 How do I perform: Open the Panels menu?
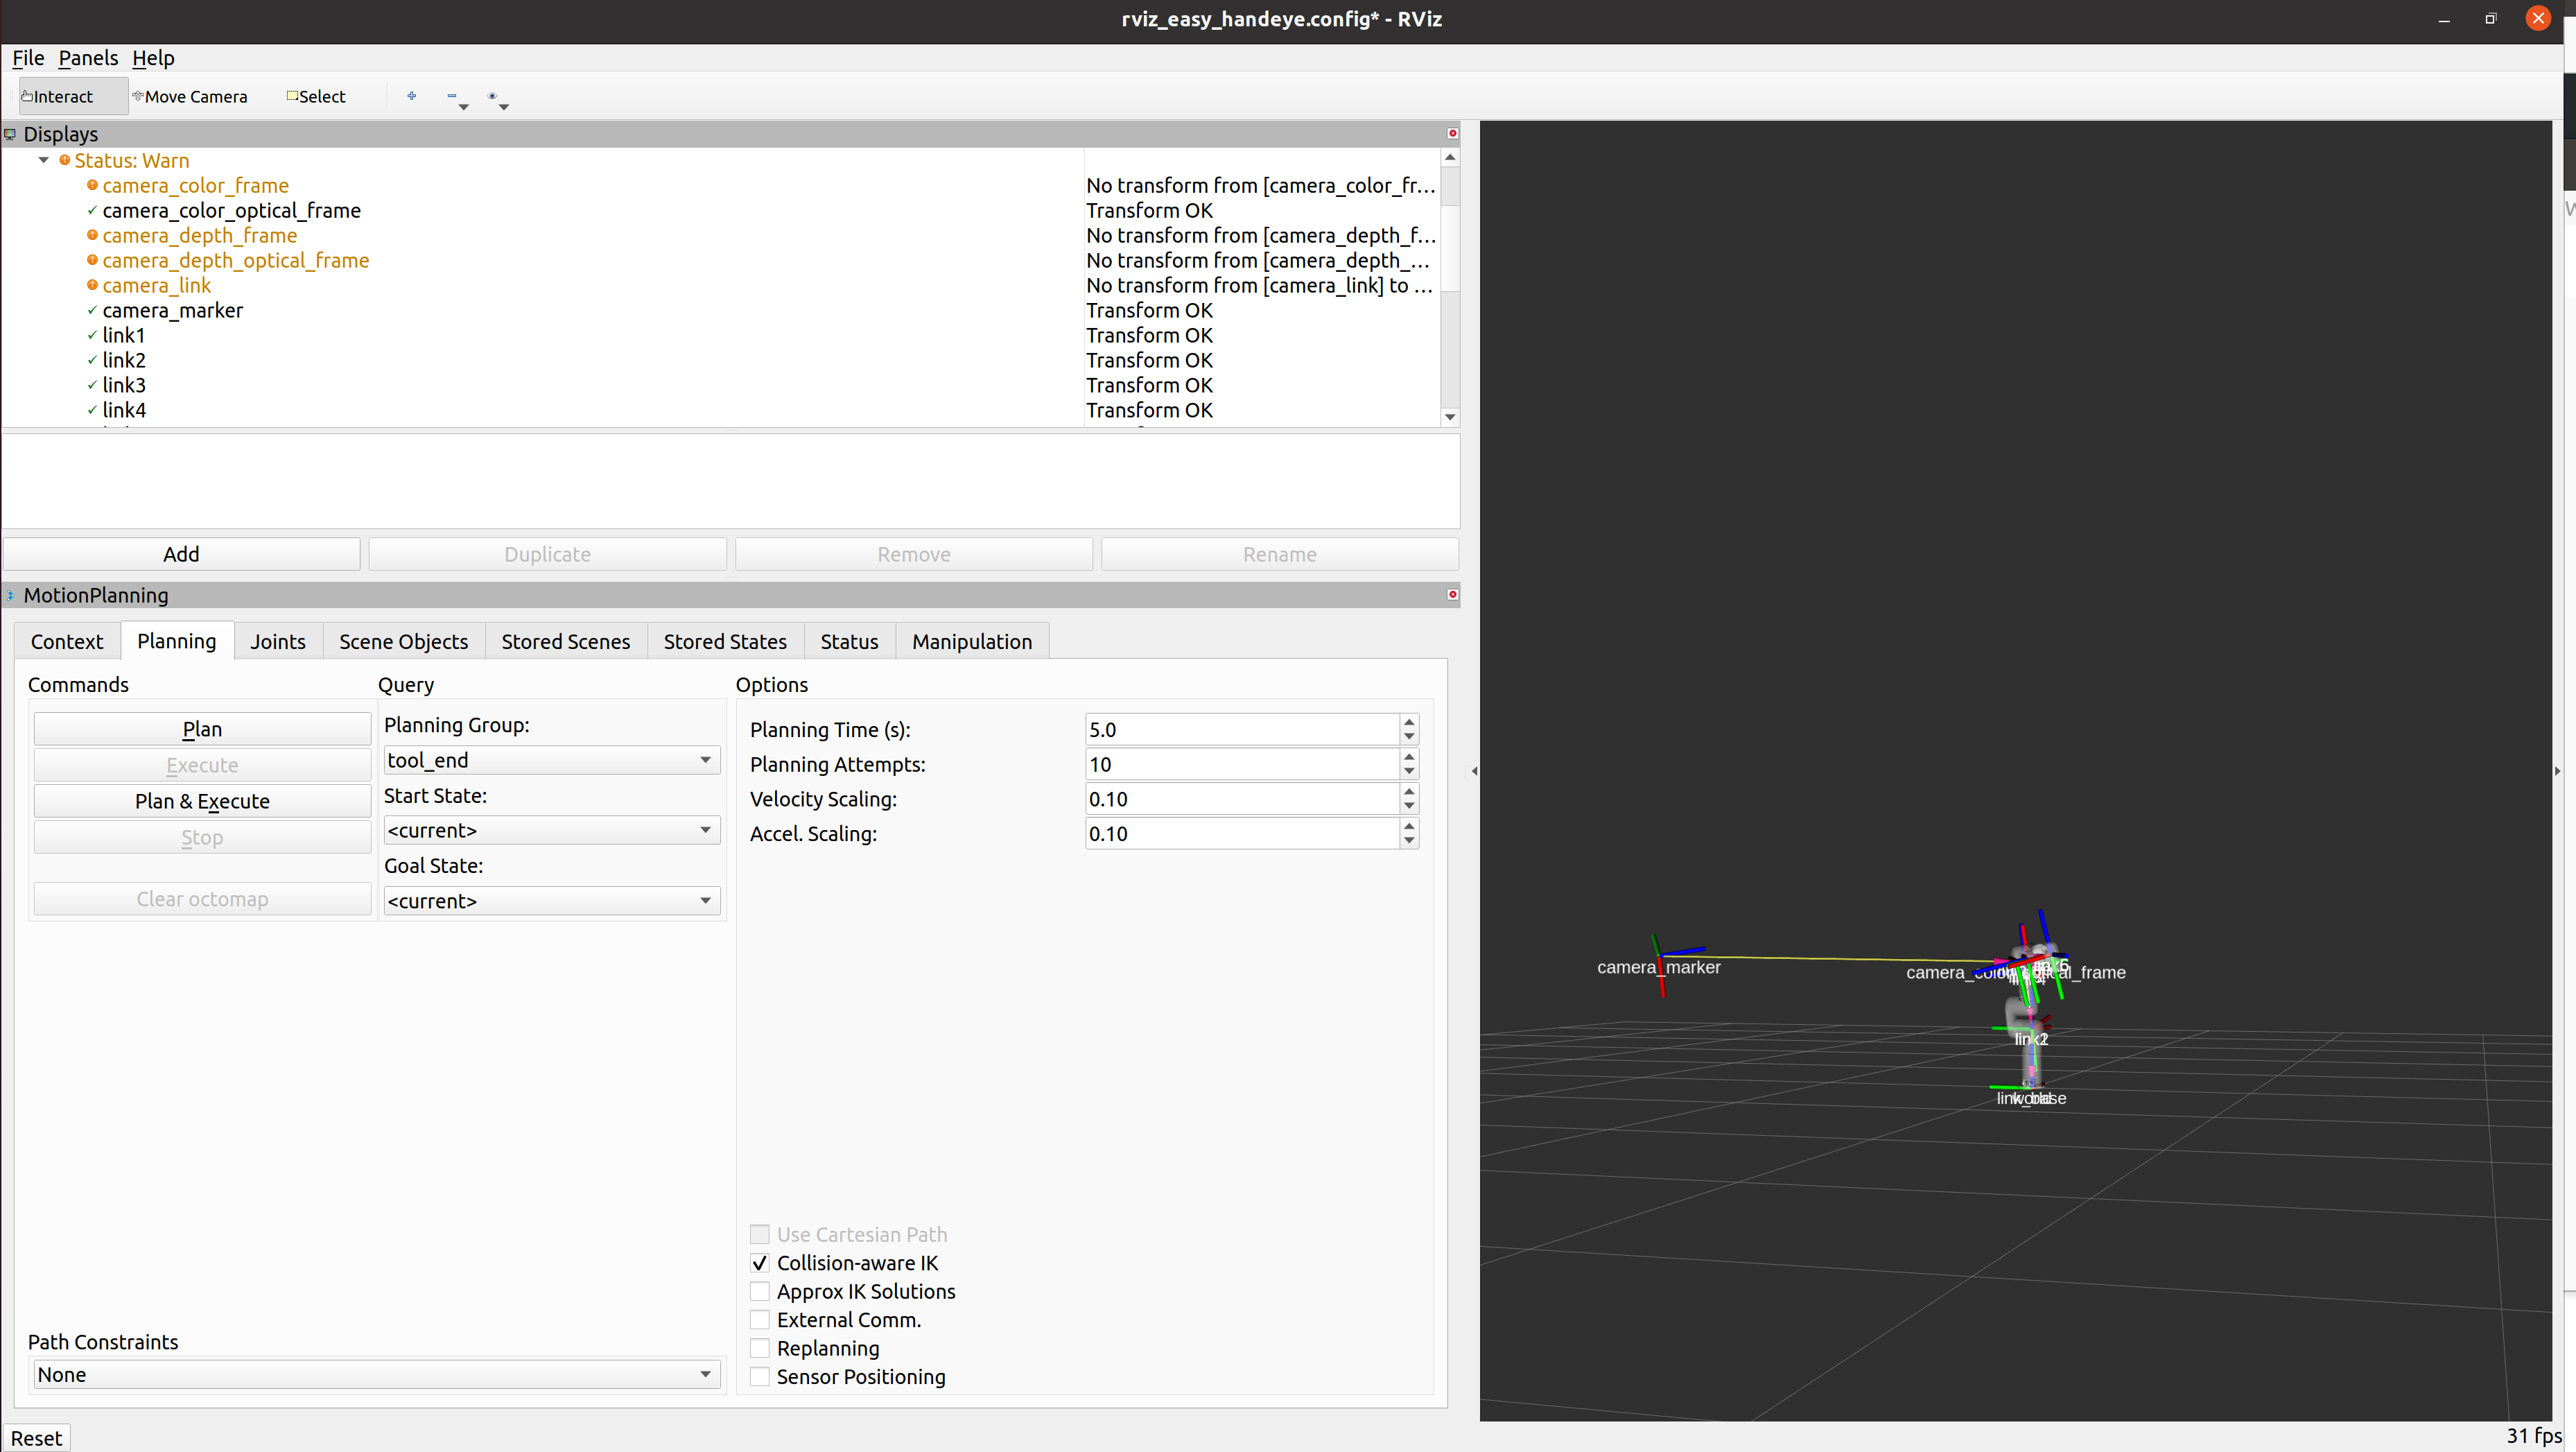coord(88,57)
